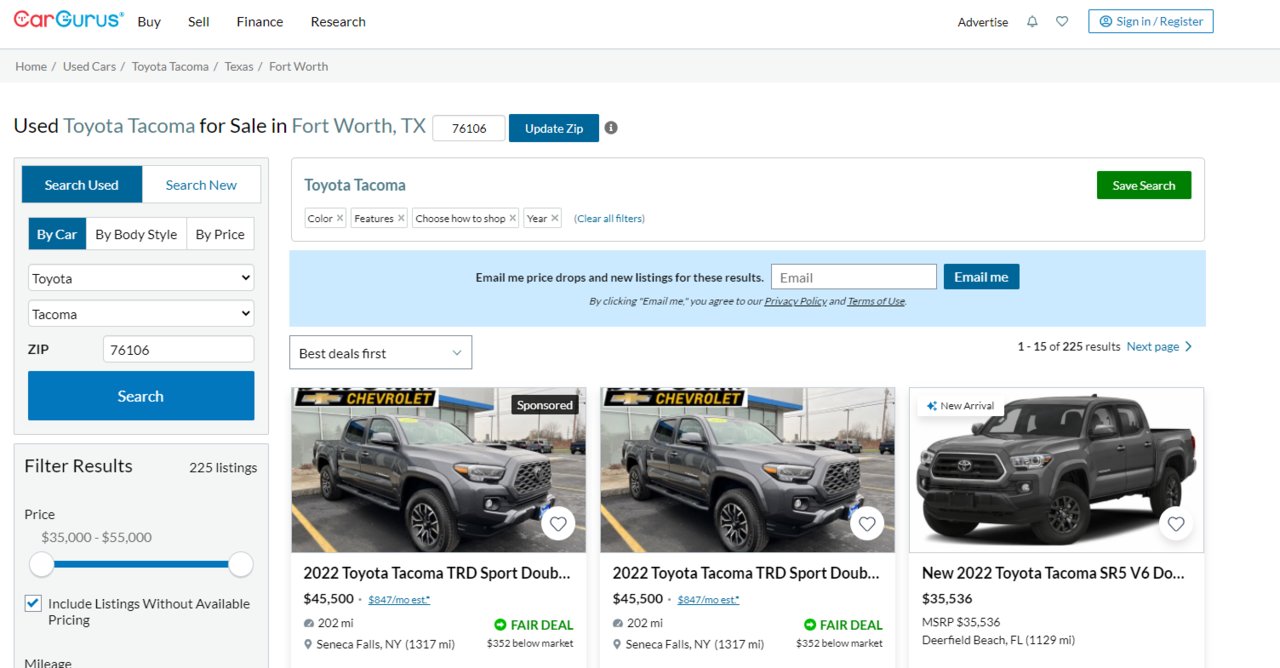Image resolution: width=1280 pixels, height=668 pixels.
Task: Click the Next page chevron arrow
Action: click(x=1189, y=347)
